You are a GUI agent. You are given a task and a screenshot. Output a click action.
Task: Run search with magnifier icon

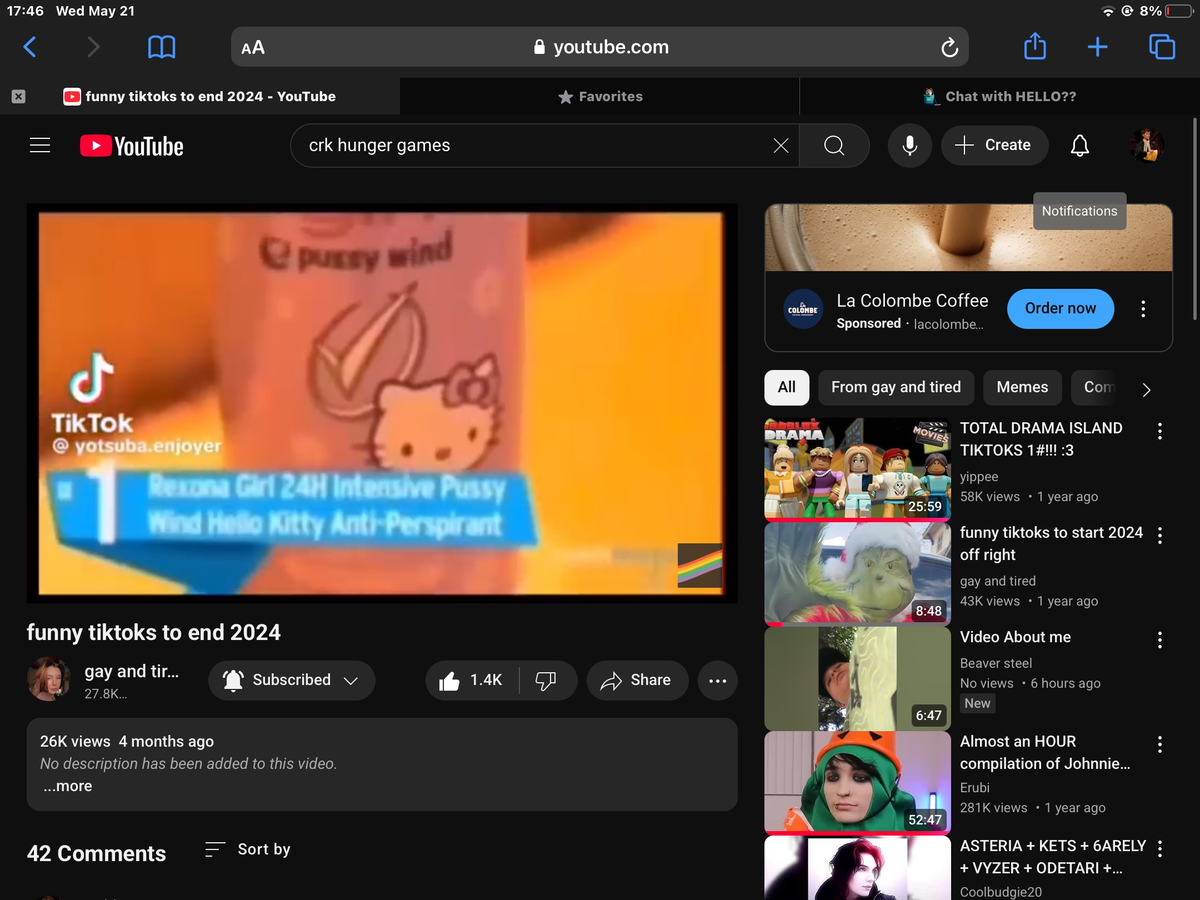point(834,146)
